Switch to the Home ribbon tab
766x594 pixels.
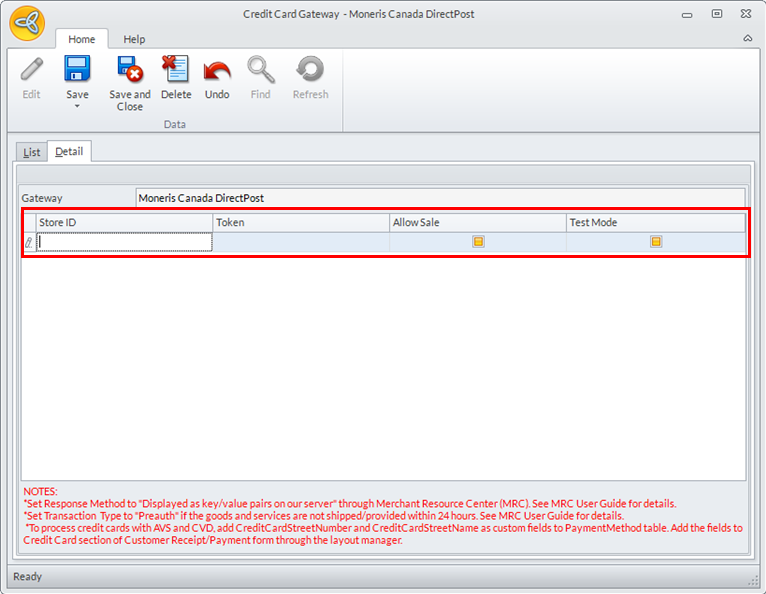click(82, 39)
